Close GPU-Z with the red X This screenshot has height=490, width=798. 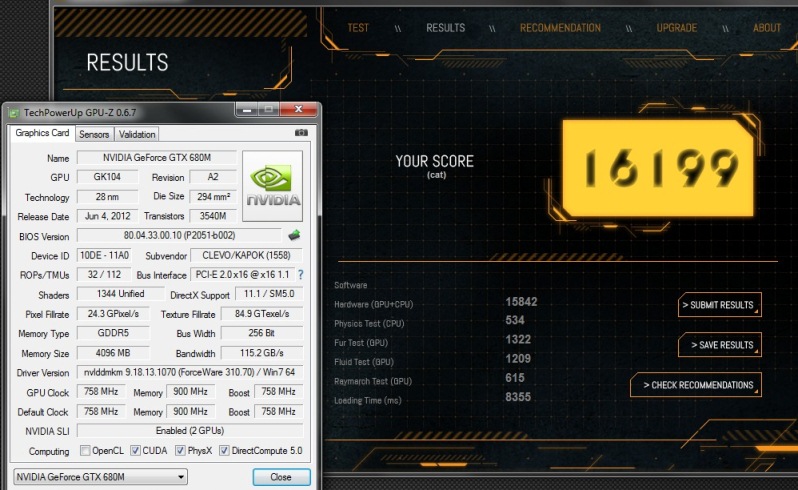click(299, 109)
